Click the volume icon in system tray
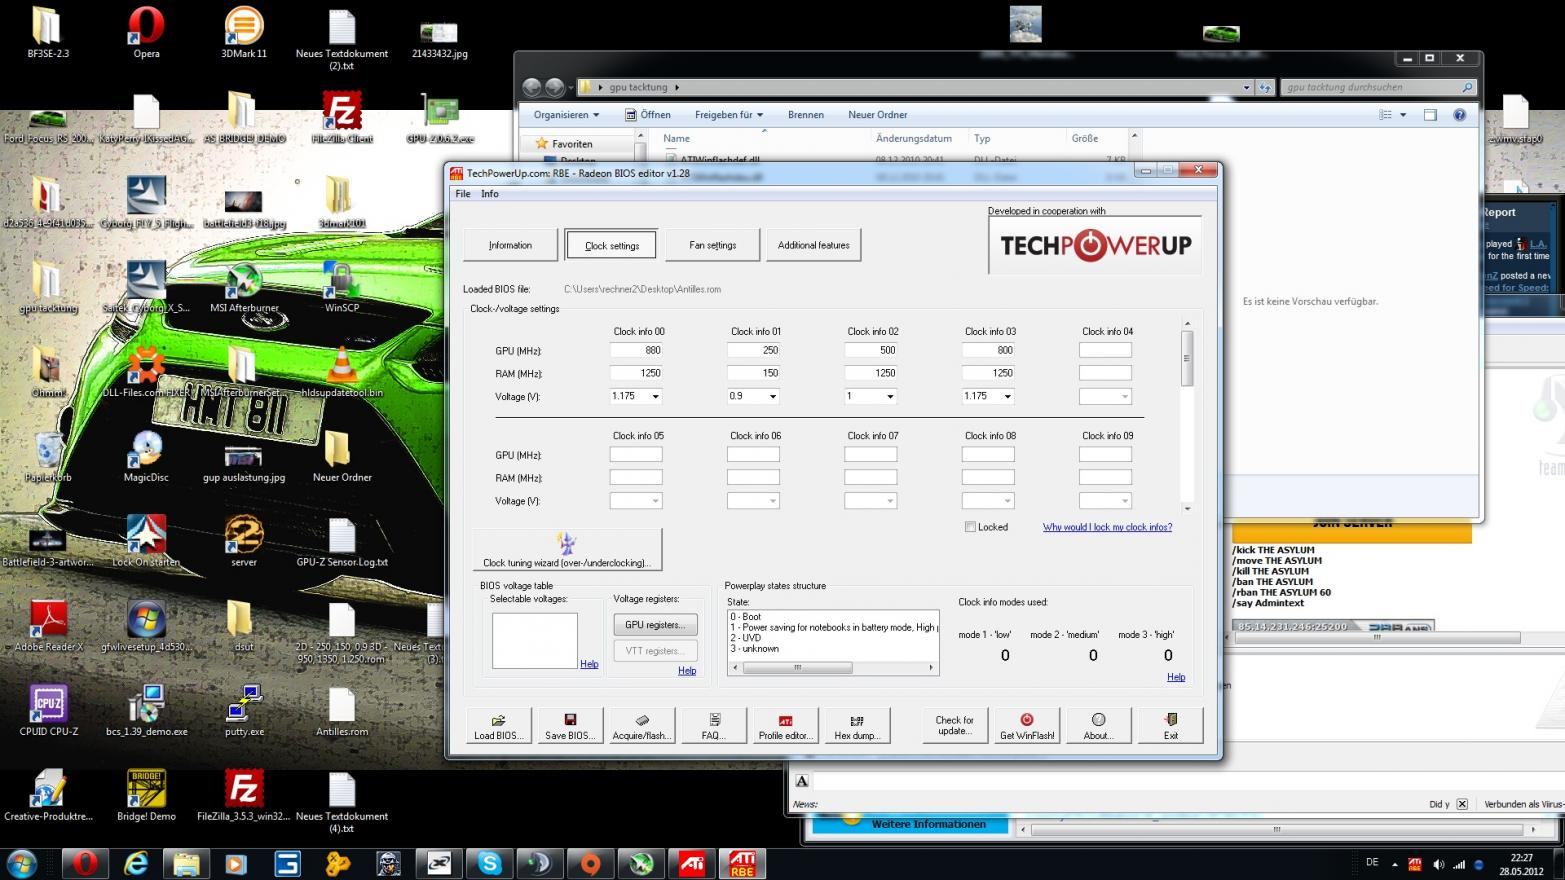This screenshot has width=1565, height=880. click(1438, 864)
